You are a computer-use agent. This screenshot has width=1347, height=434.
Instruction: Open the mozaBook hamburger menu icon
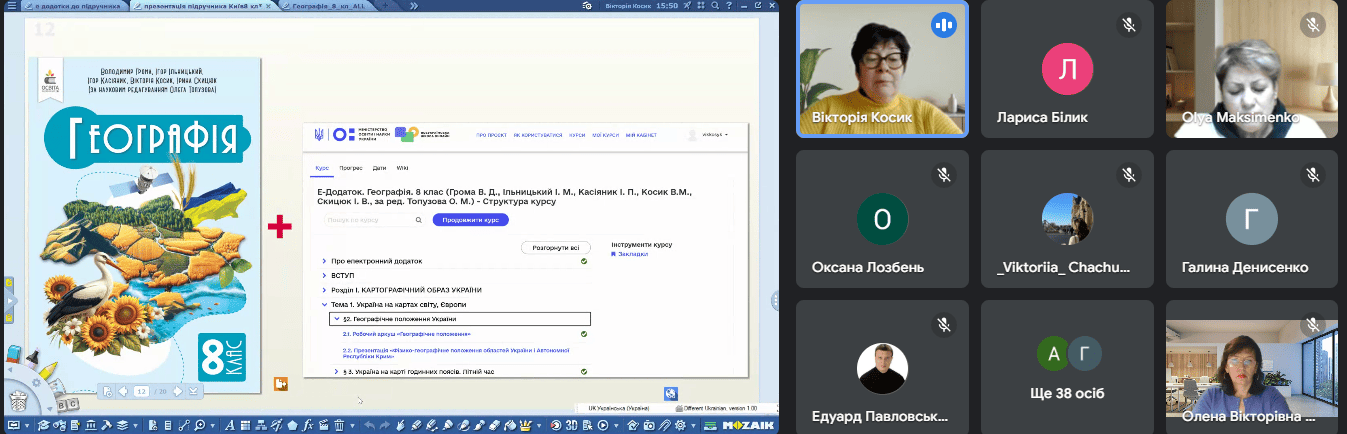[12, 5]
